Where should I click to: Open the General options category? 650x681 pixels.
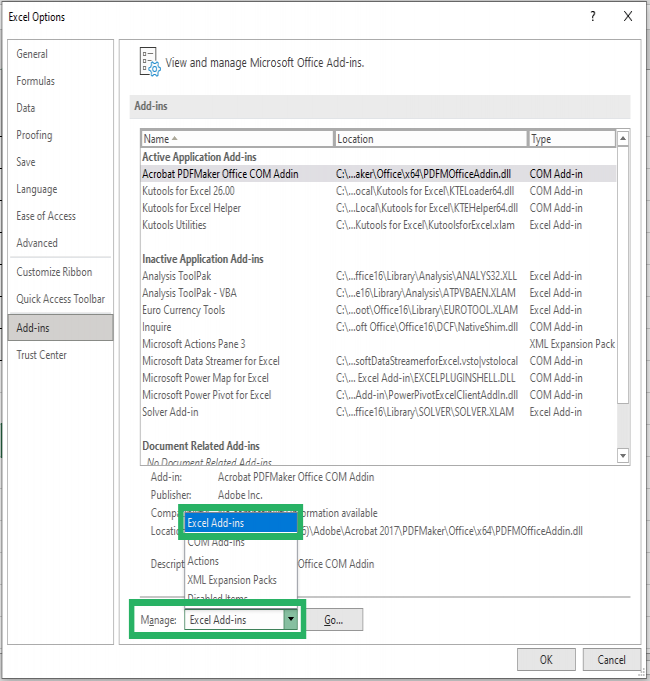tap(32, 54)
